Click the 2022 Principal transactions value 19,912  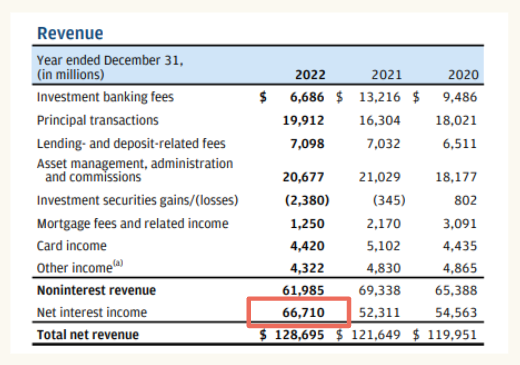click(303, 120)
